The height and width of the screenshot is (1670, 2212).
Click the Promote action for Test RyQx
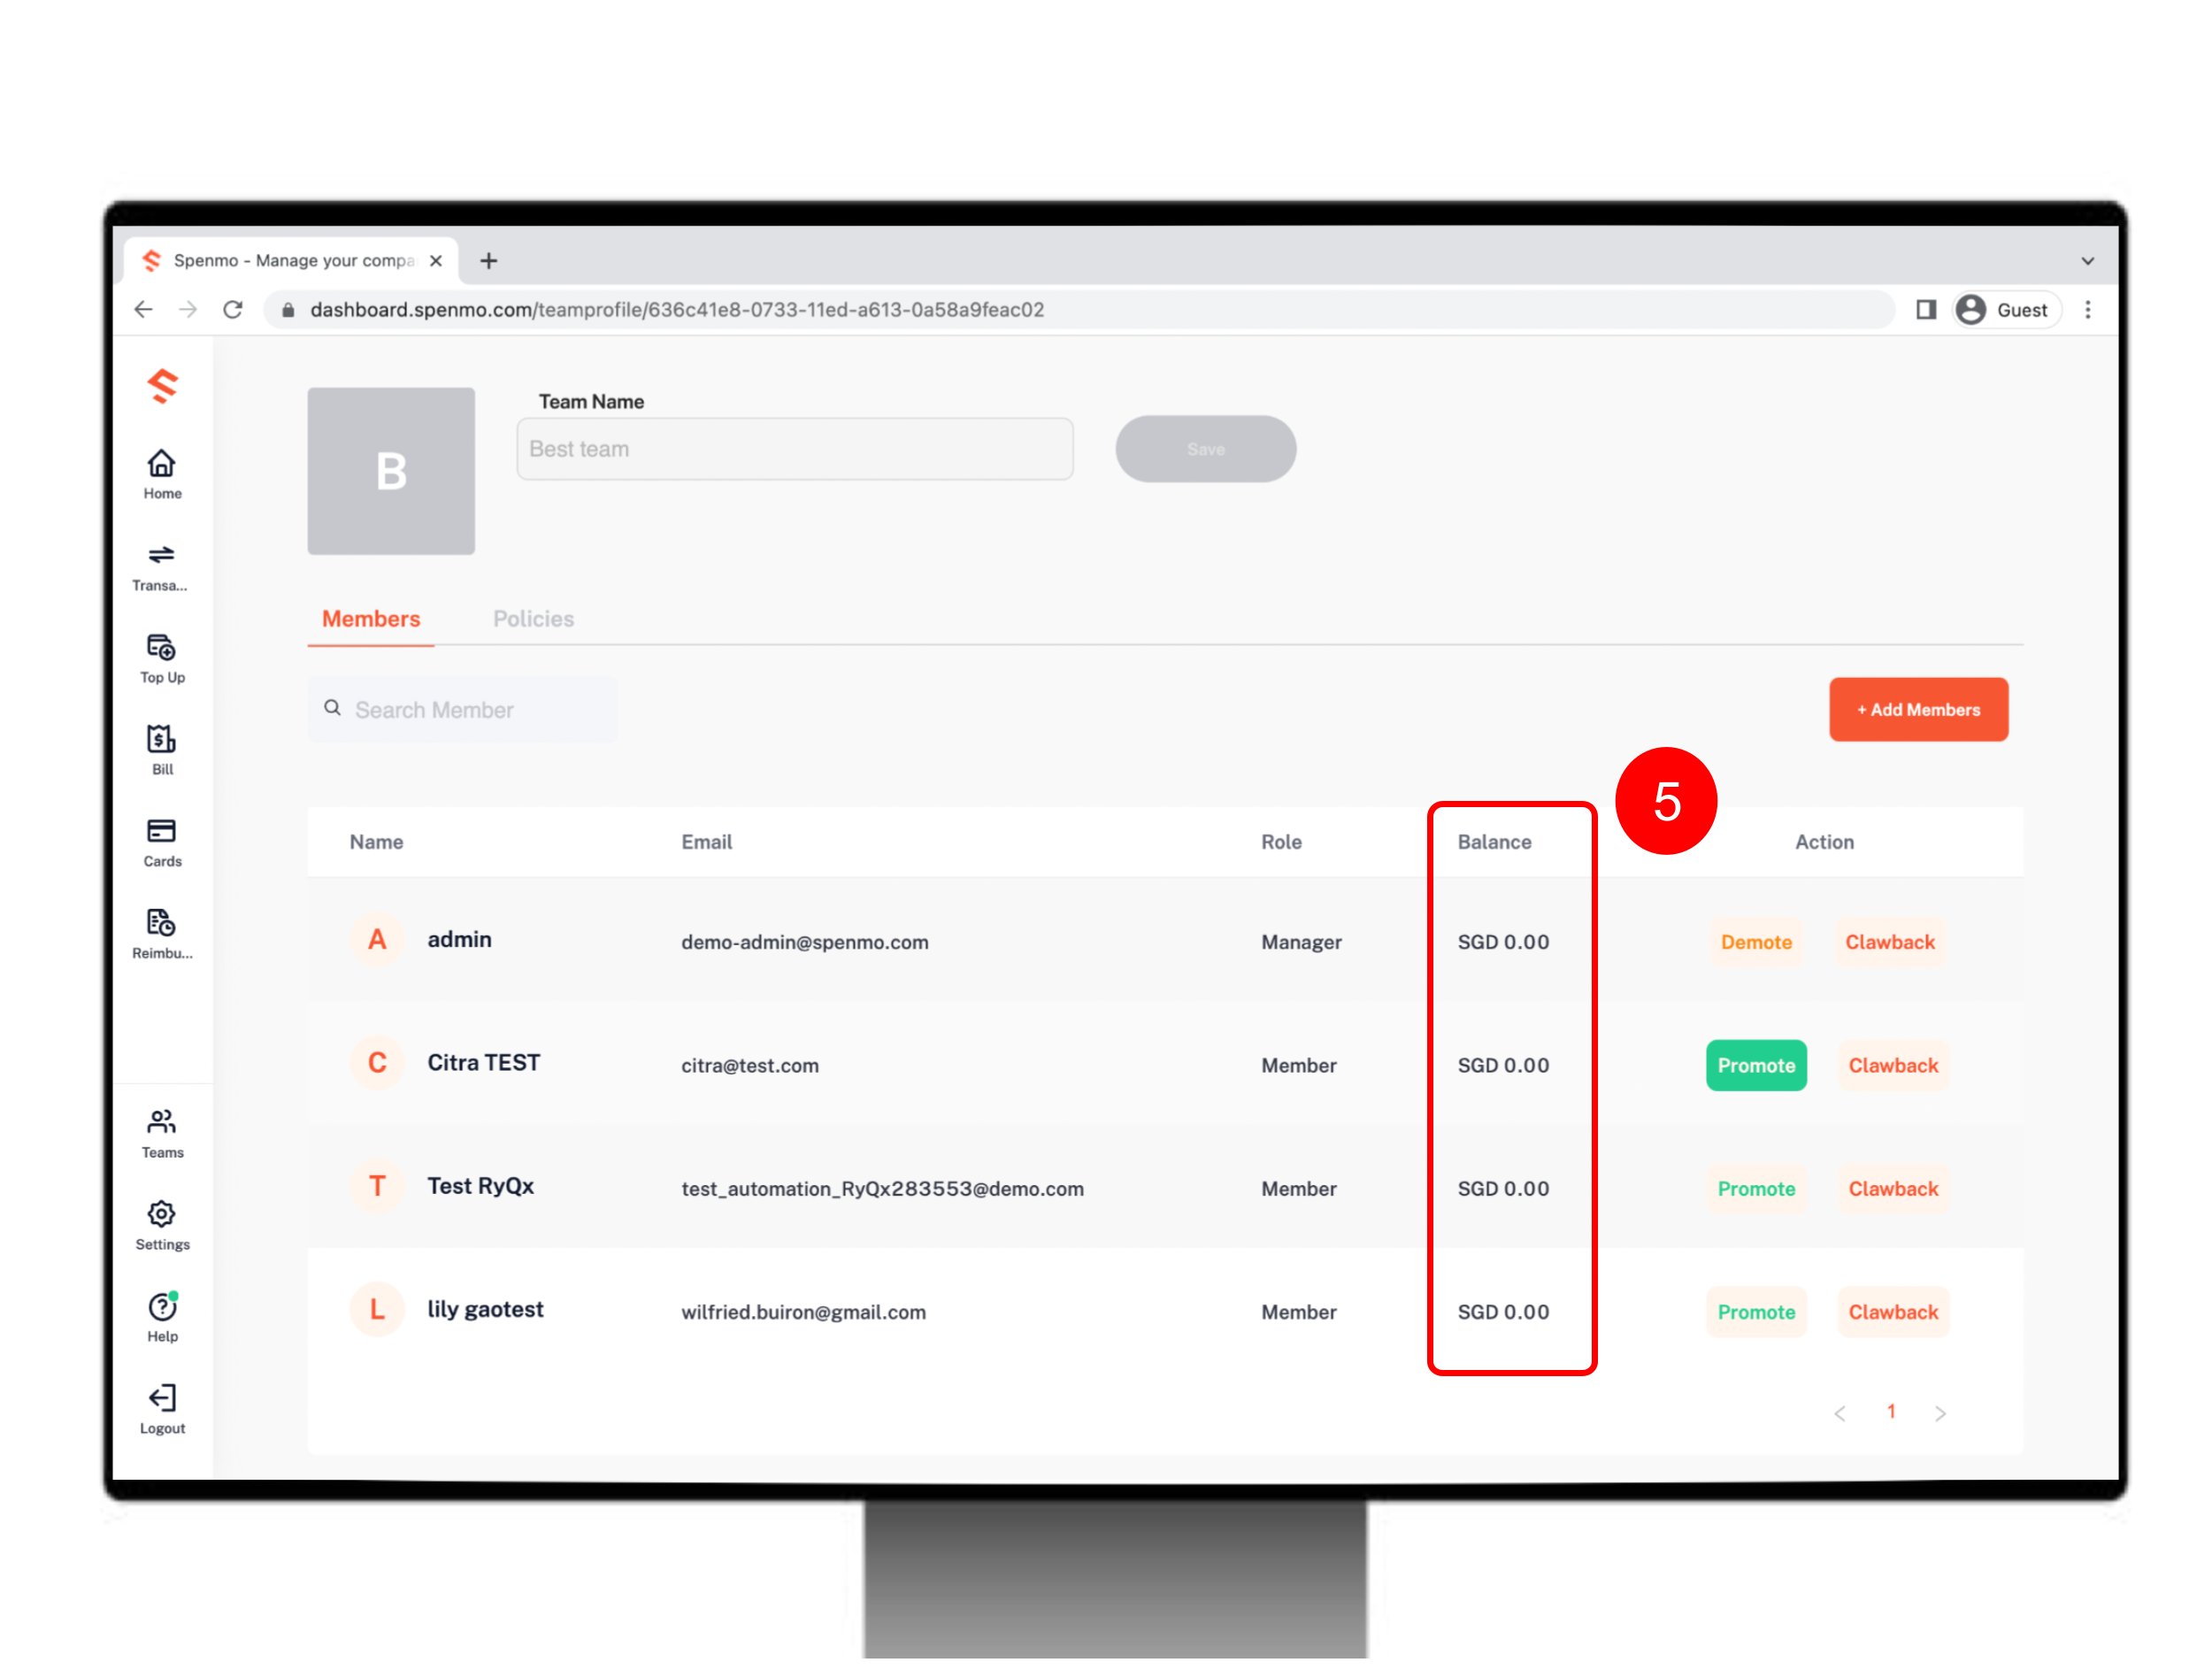(x=1756, y=1188)
